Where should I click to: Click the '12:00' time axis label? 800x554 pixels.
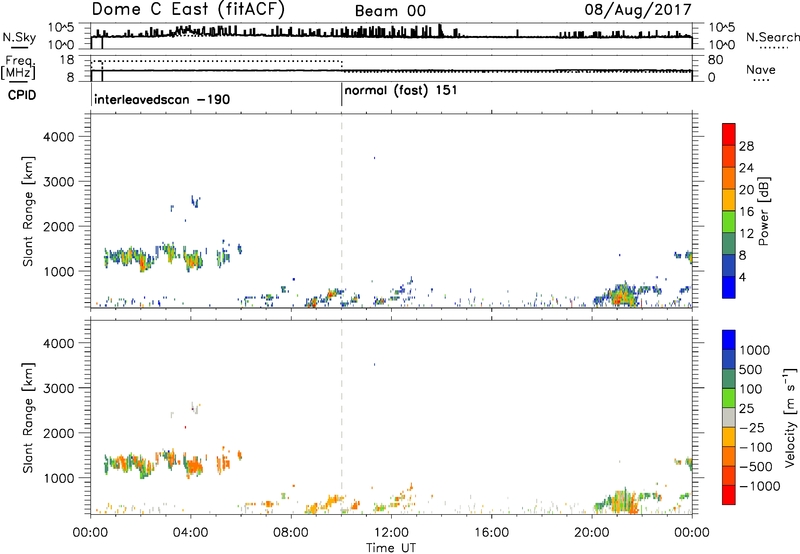(x=391, y=533)
